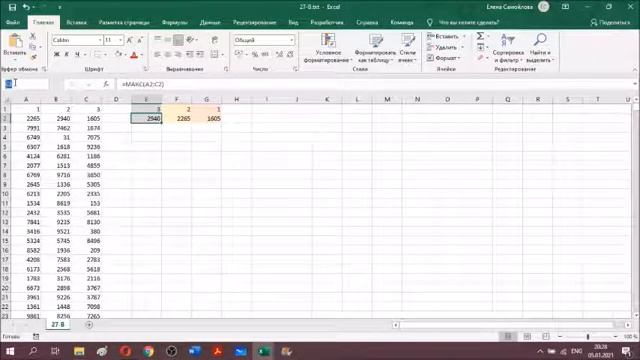Open Format as Table (Форматировать как таблицу)
Viewport: 640px width, 360px height.
[x=375, y=49]
